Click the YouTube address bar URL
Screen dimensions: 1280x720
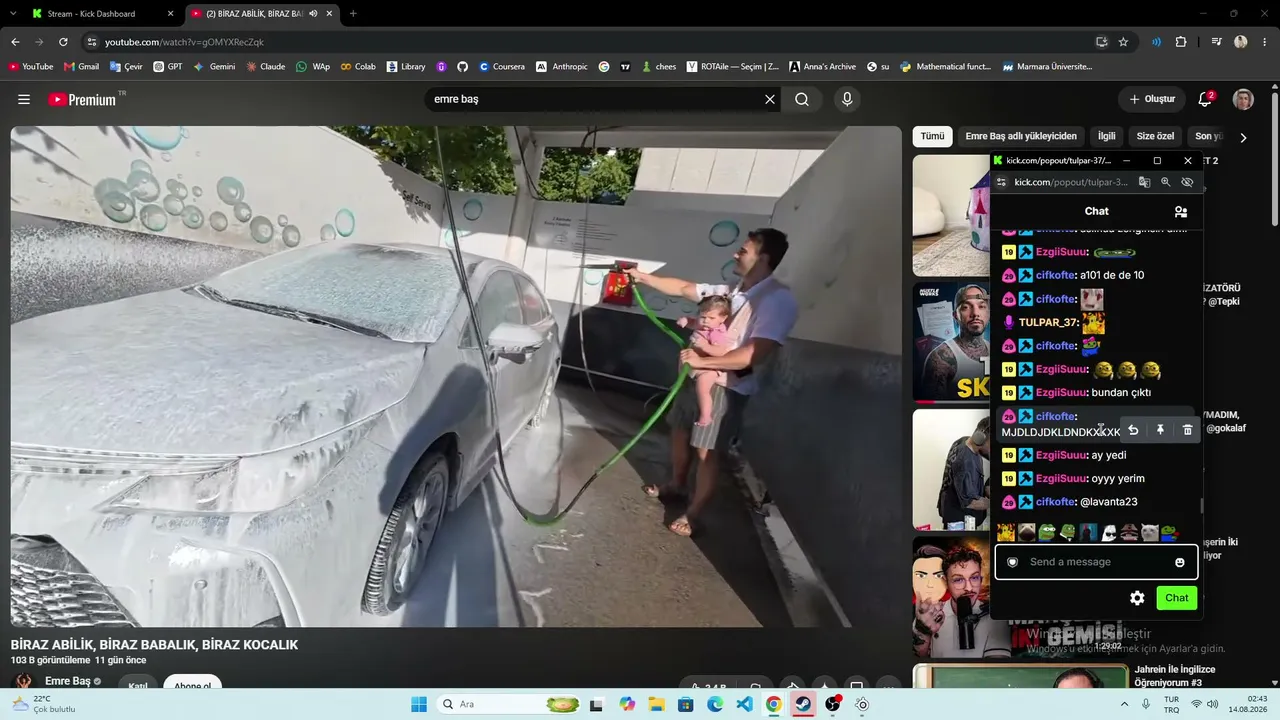[184, 42]
